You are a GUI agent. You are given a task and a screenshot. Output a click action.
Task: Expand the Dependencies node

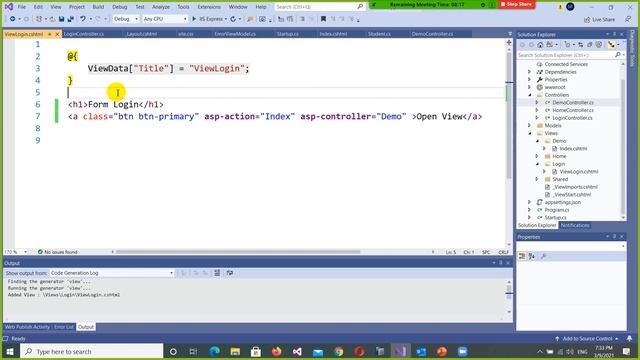529,72
